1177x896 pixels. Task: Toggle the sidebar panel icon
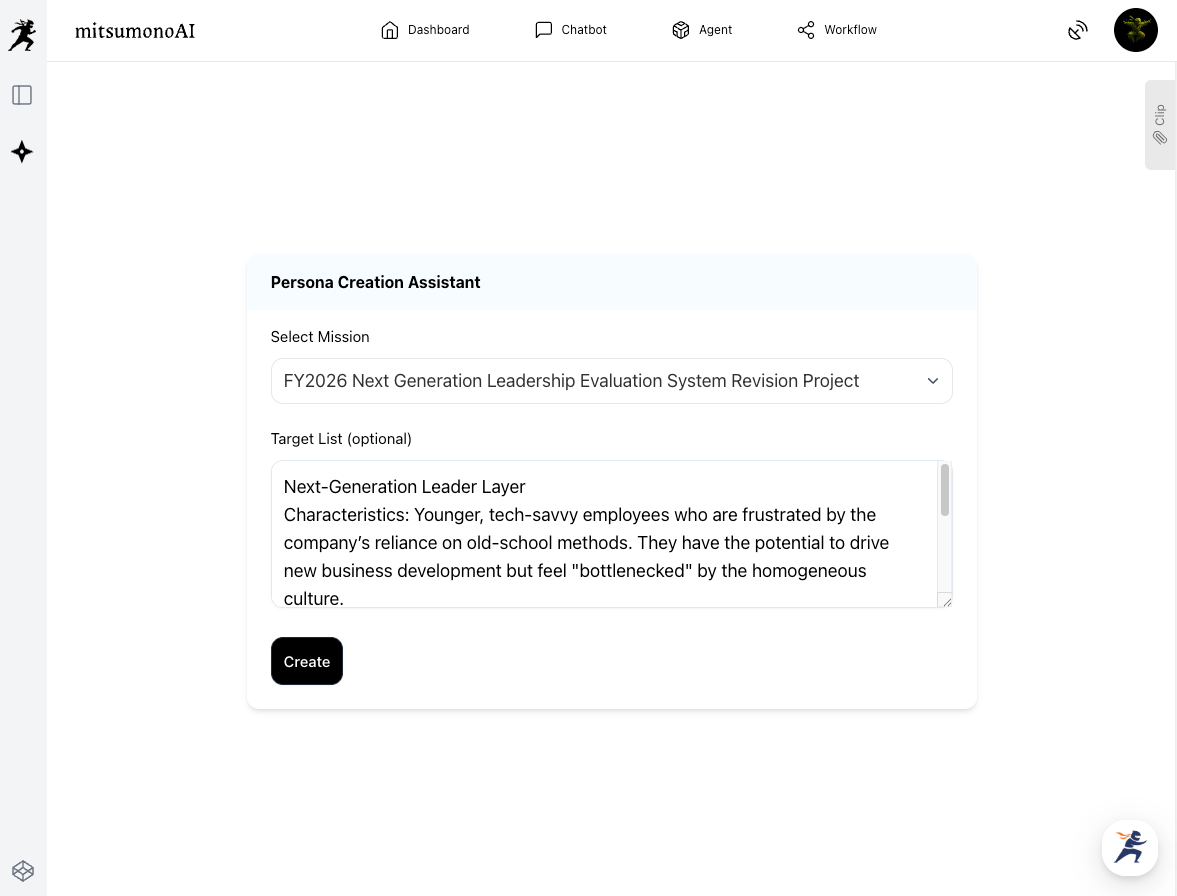(x=22, y=95)
